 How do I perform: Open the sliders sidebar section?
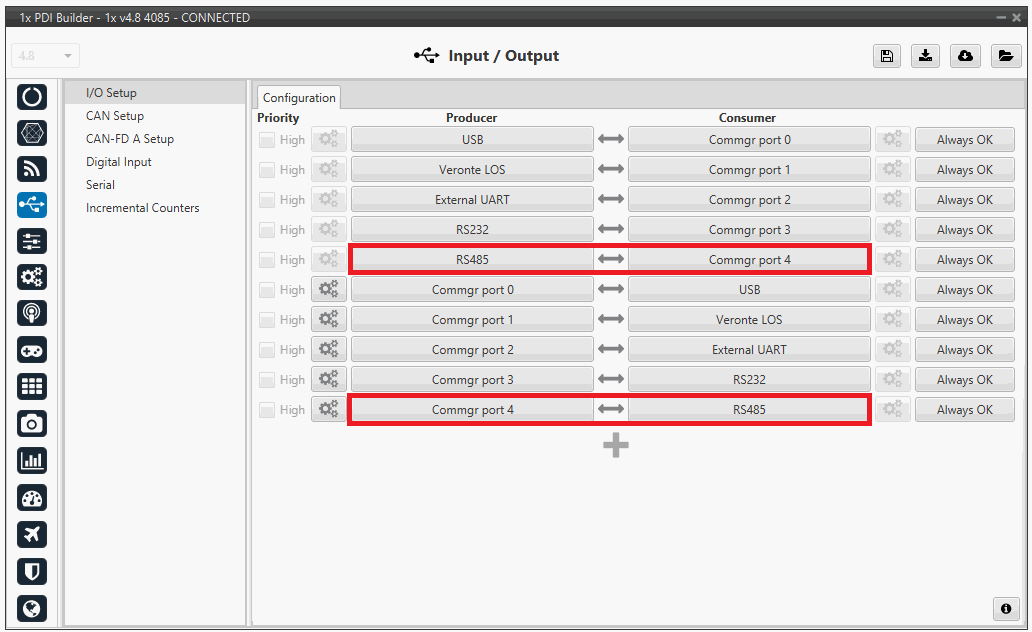coord(32,242)
